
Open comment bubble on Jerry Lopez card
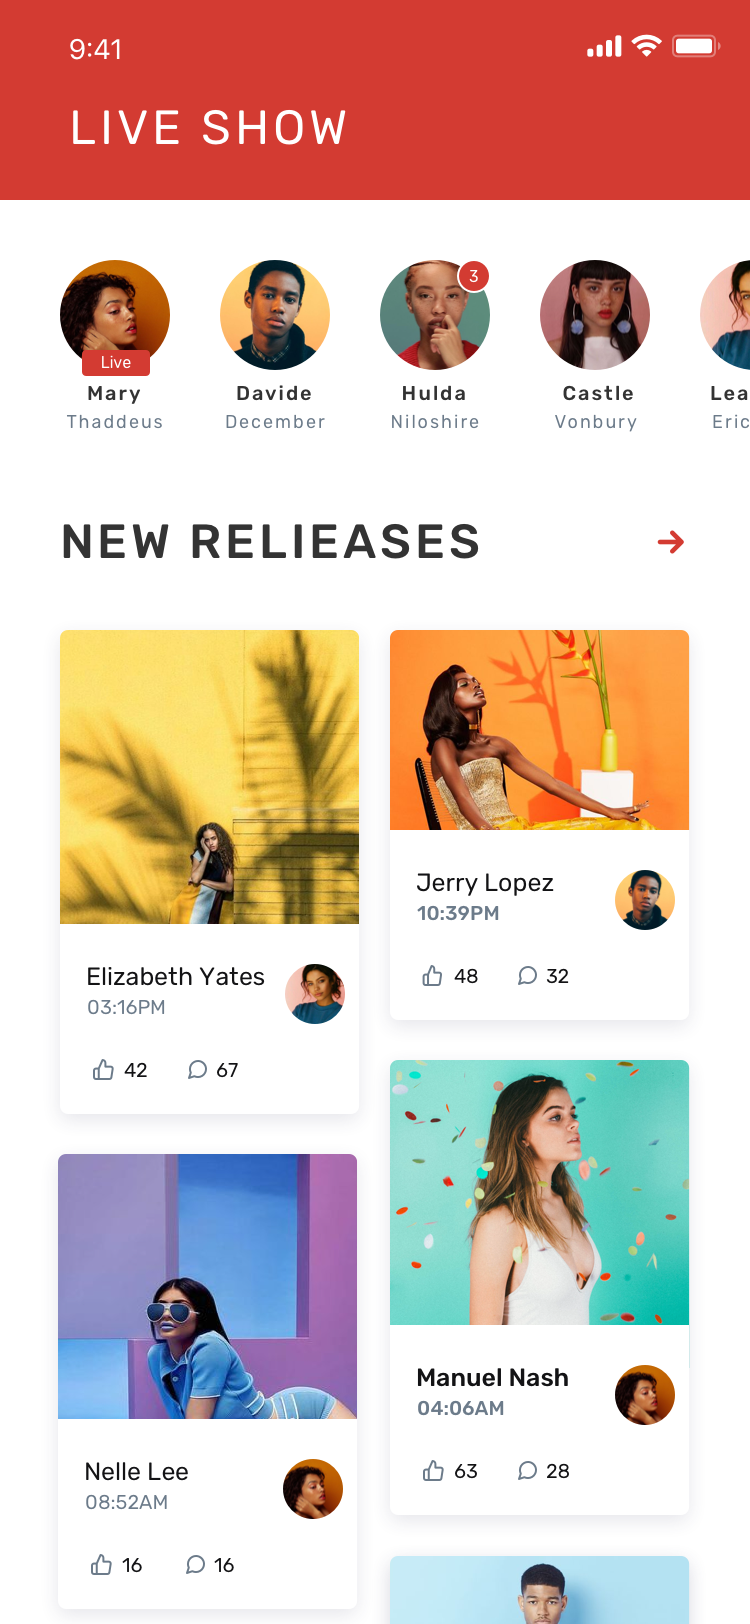pos(527,976)
